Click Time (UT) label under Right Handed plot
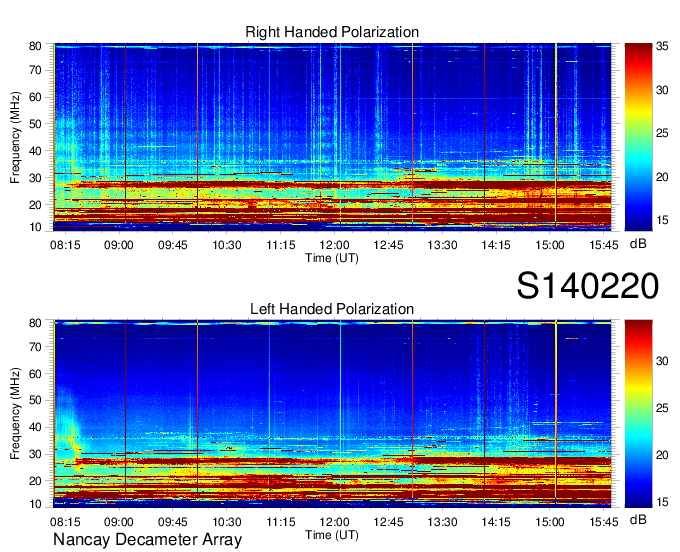680x552 pixels. 332,258
